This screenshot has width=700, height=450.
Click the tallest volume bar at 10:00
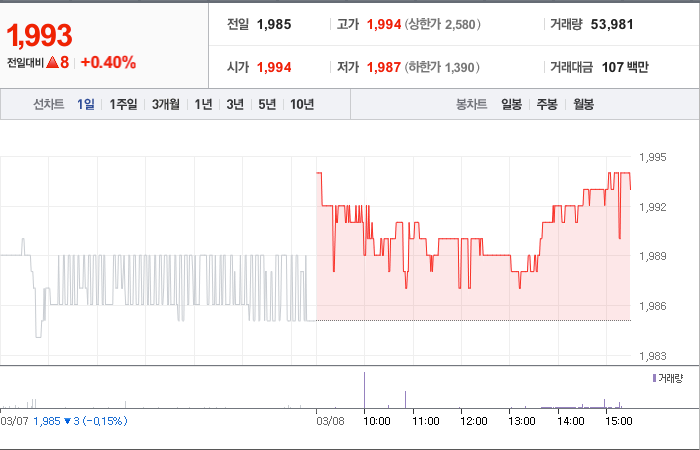pyautogui.click(x=364, y=390)
